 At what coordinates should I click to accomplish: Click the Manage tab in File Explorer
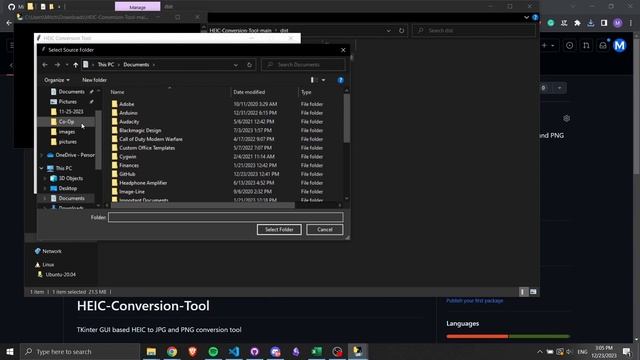(x=138, y=7)
